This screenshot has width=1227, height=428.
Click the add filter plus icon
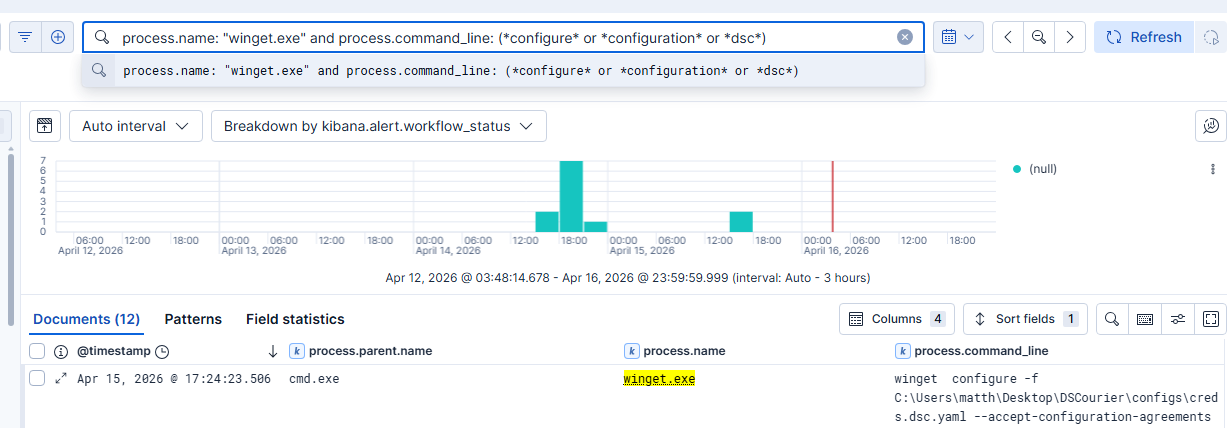pos(58,37)
